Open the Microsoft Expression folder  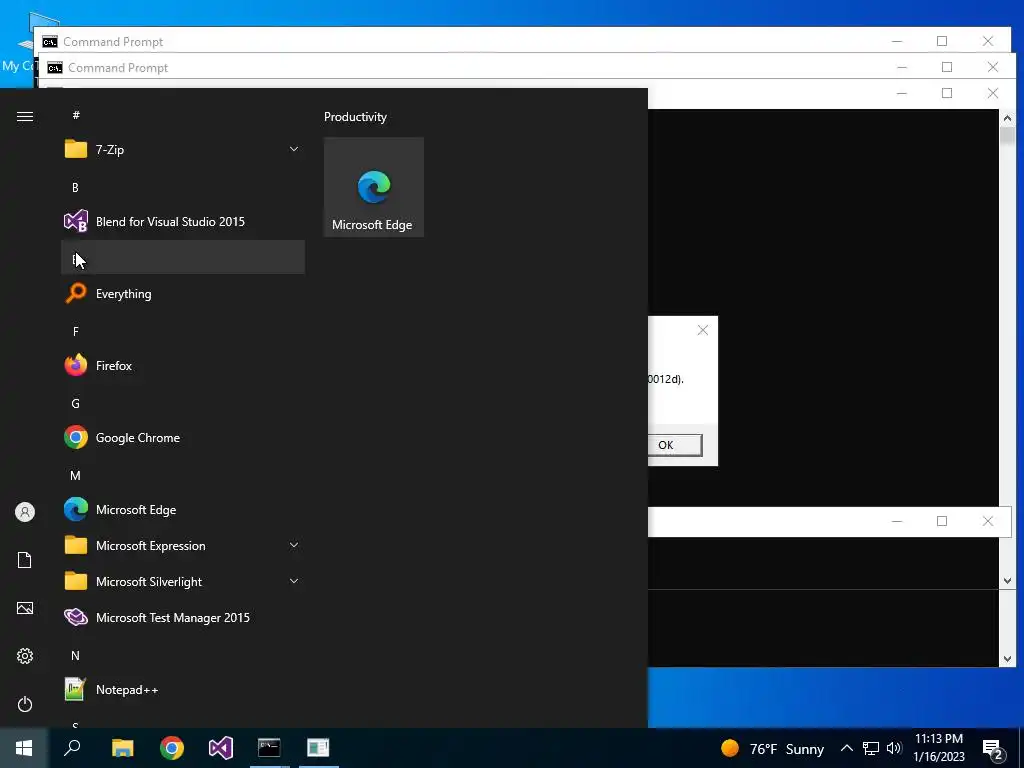183,545
